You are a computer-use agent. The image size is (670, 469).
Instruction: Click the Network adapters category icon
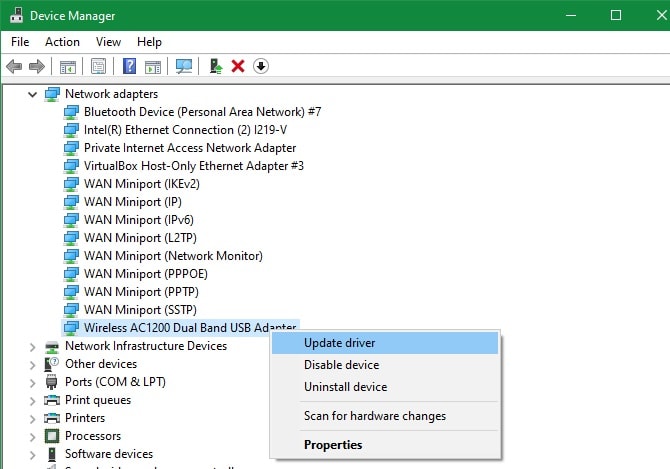(52, 94)
